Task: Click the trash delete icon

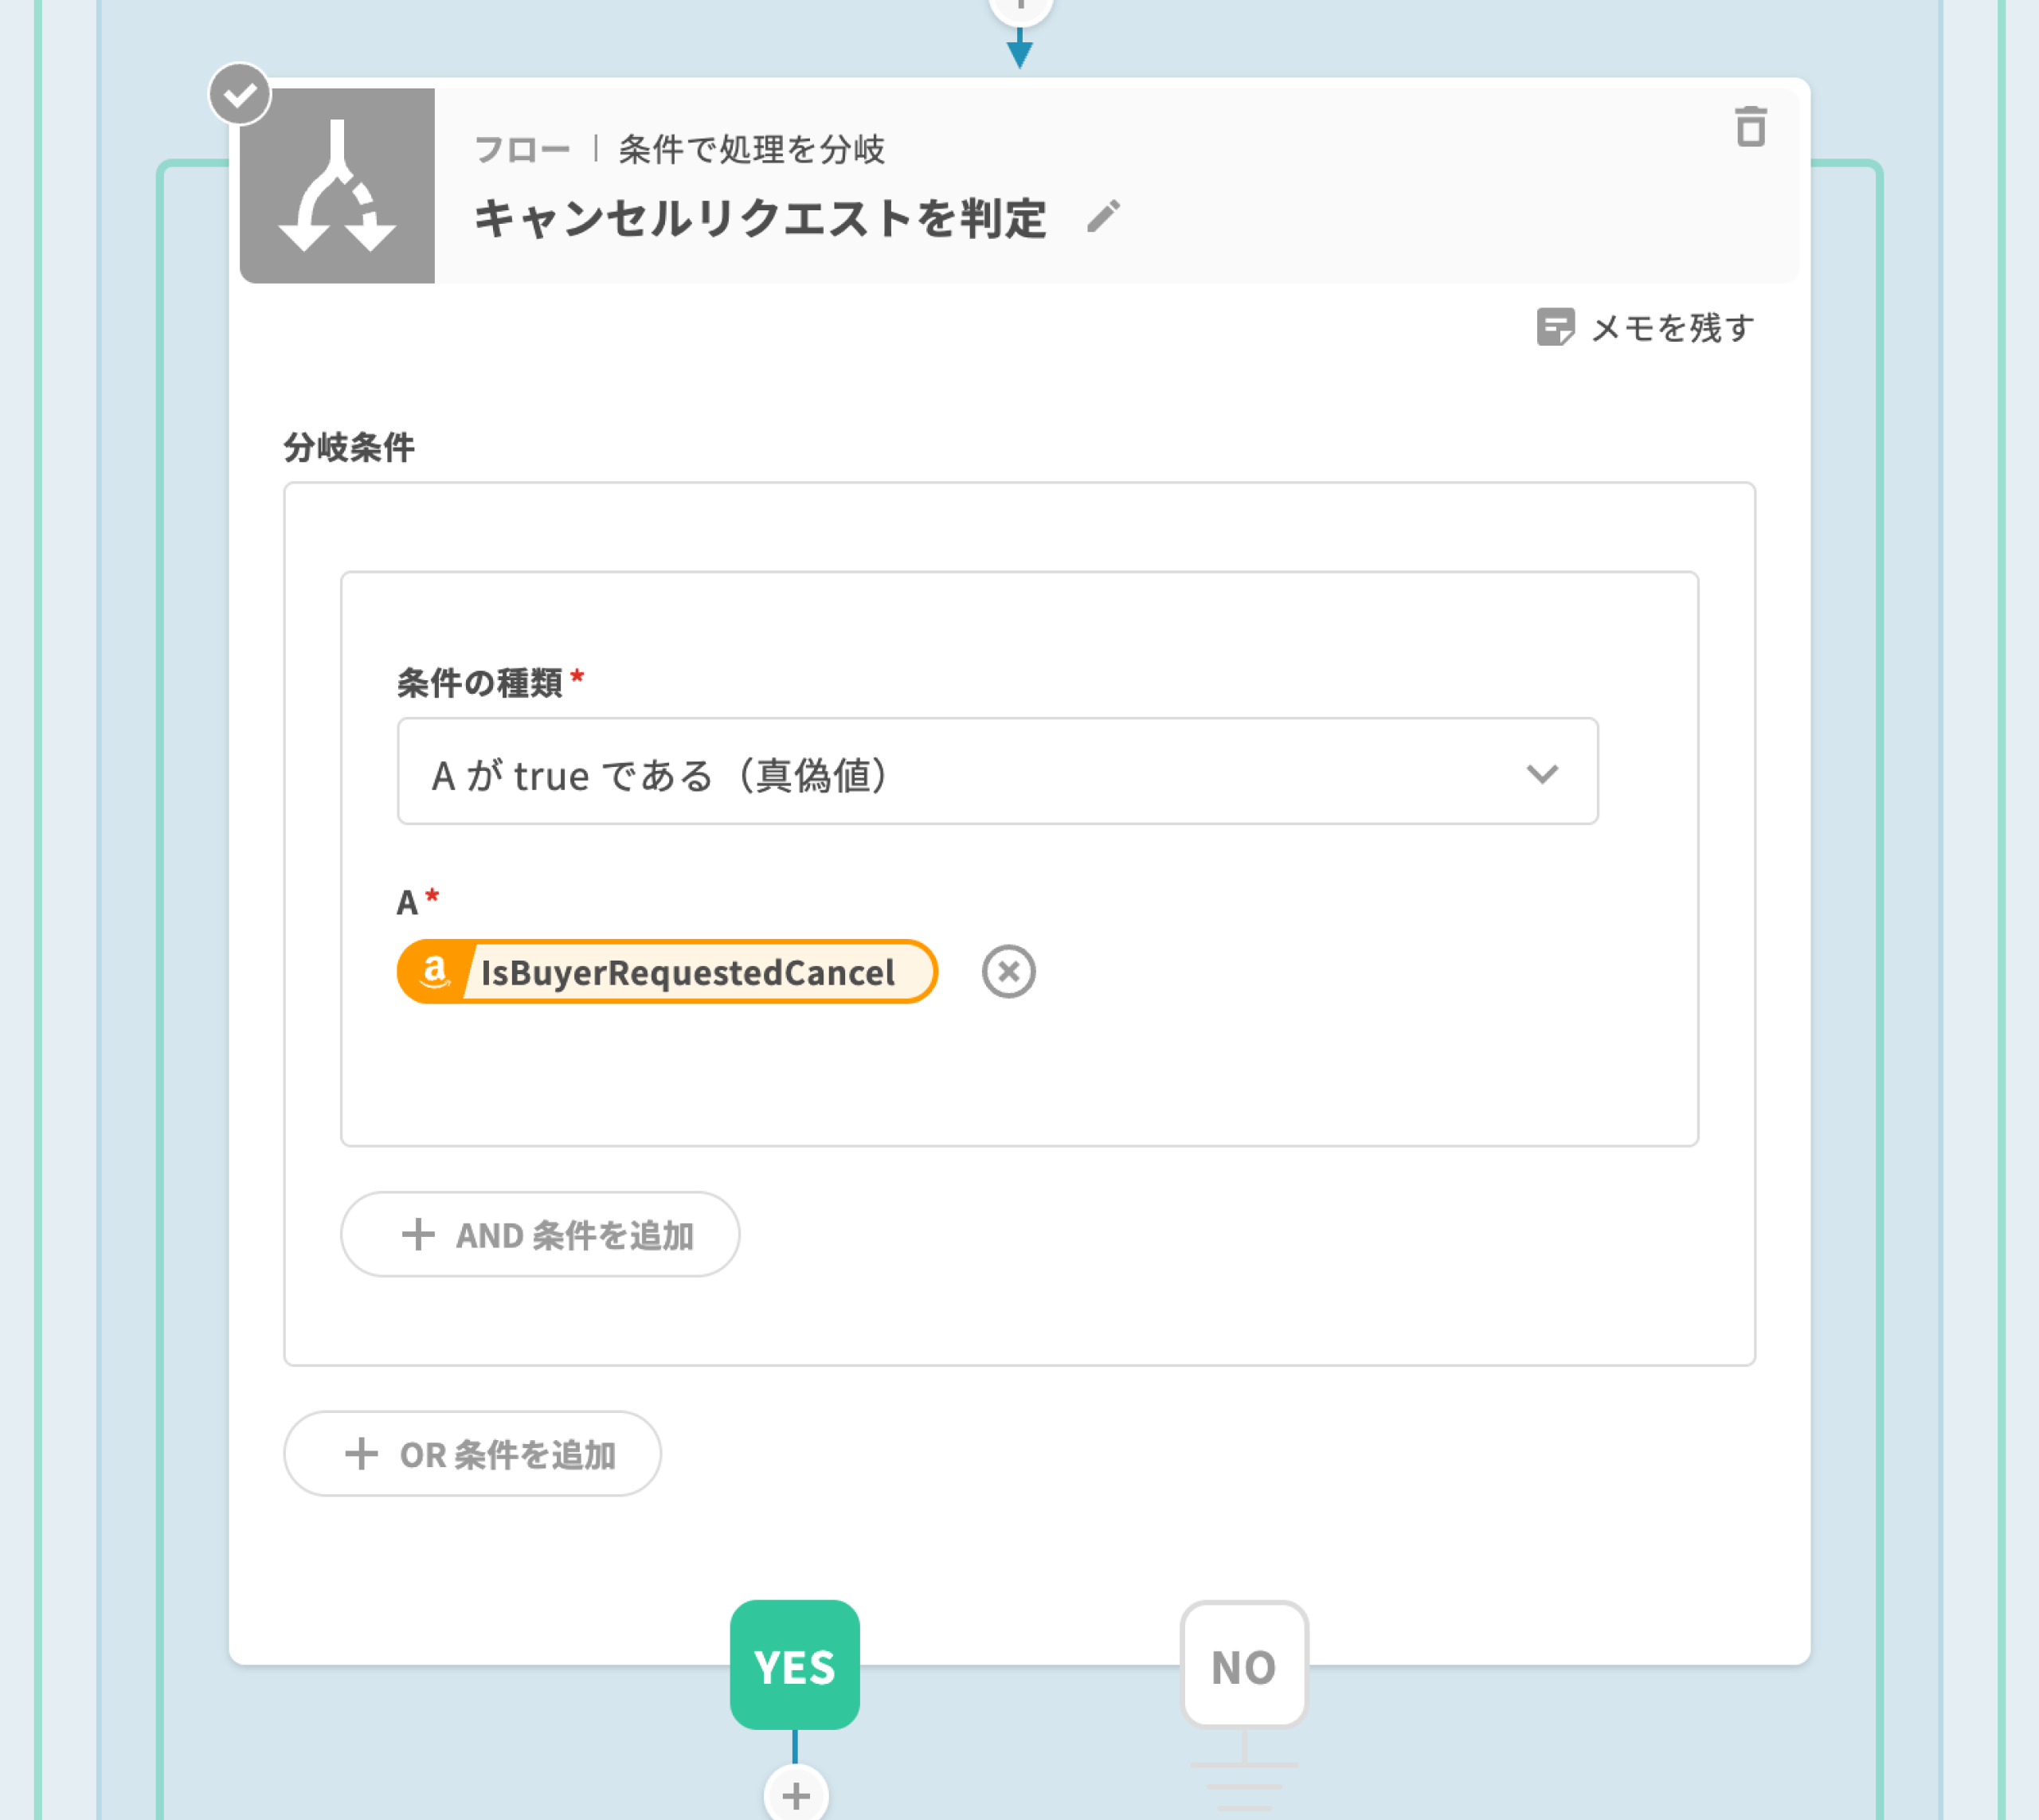Action: pyautogui.click(x=1749, y=127)
